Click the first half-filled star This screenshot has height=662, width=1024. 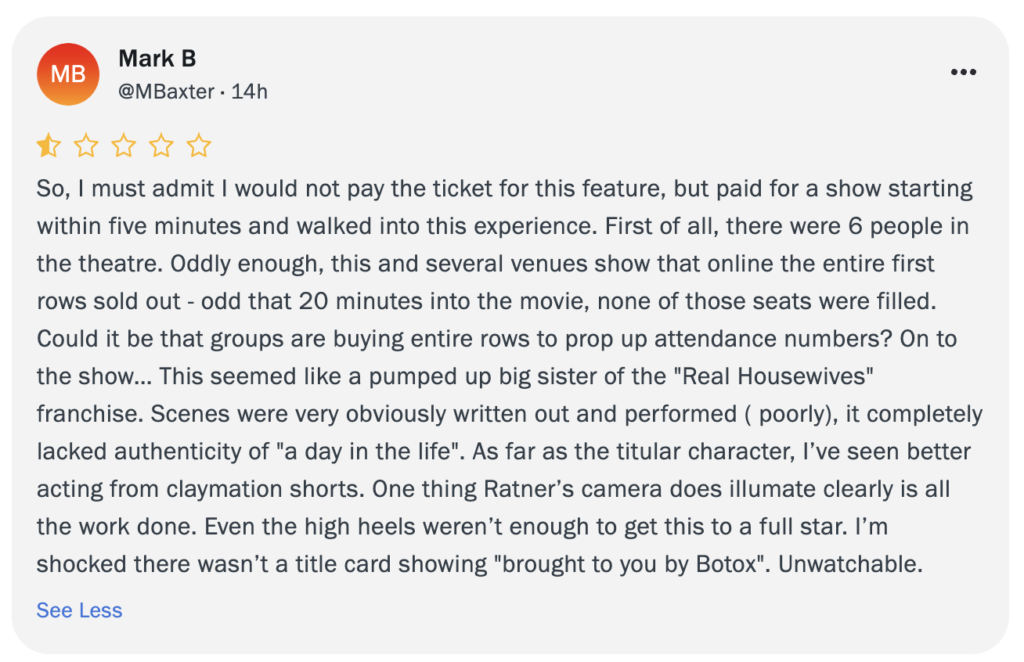(x=49, y=146)
